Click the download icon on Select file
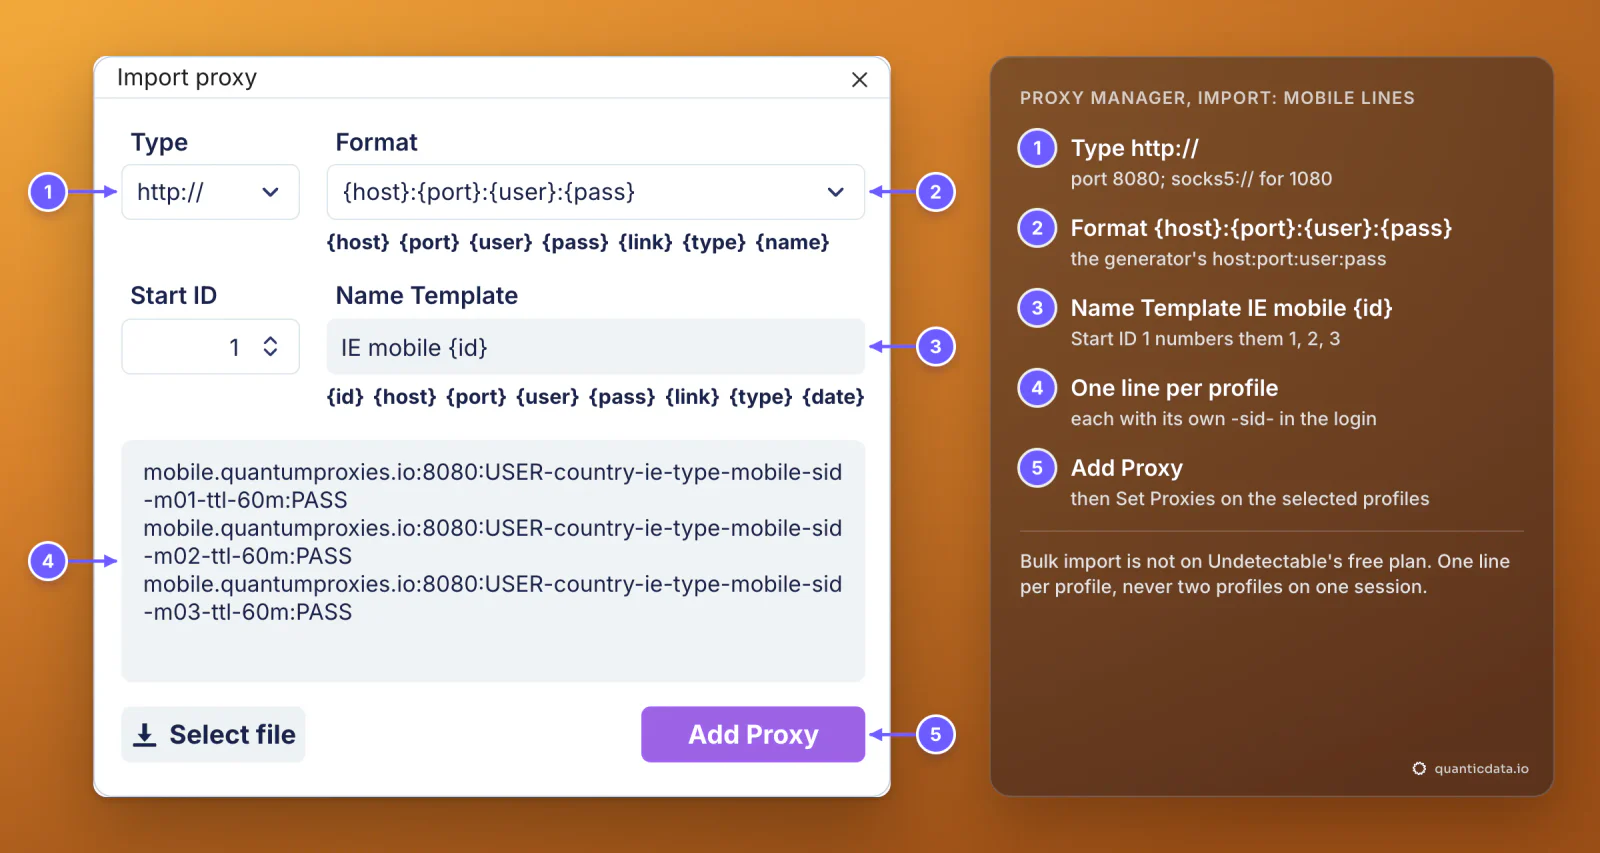 [x=145, y=735]
